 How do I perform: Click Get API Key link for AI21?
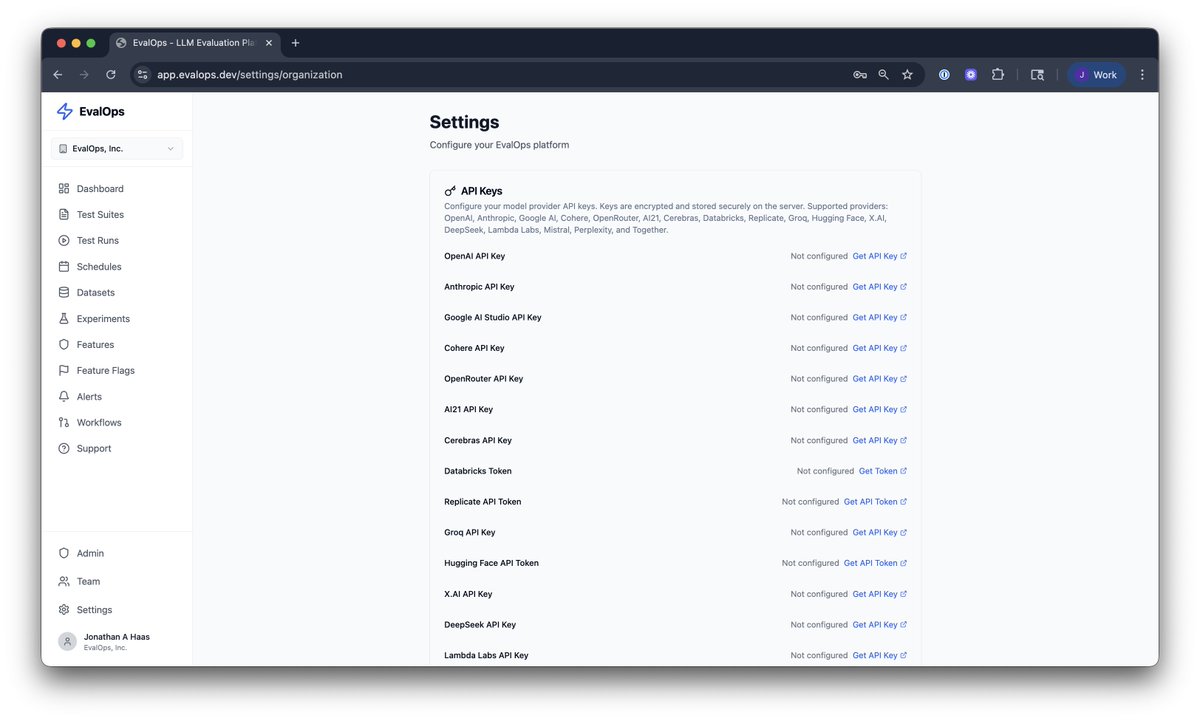pos(879,410)
